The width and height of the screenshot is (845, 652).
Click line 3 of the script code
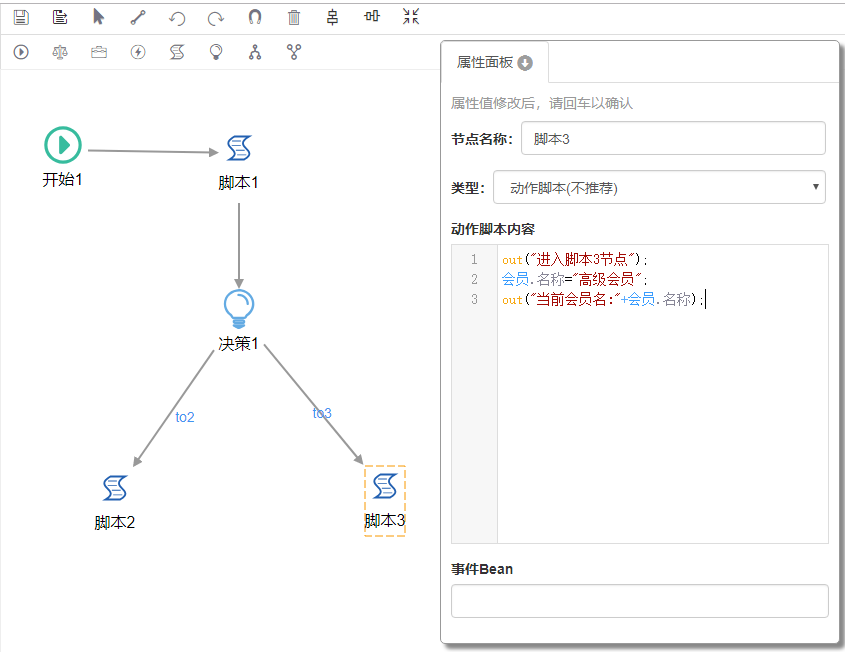coord(603,299)
